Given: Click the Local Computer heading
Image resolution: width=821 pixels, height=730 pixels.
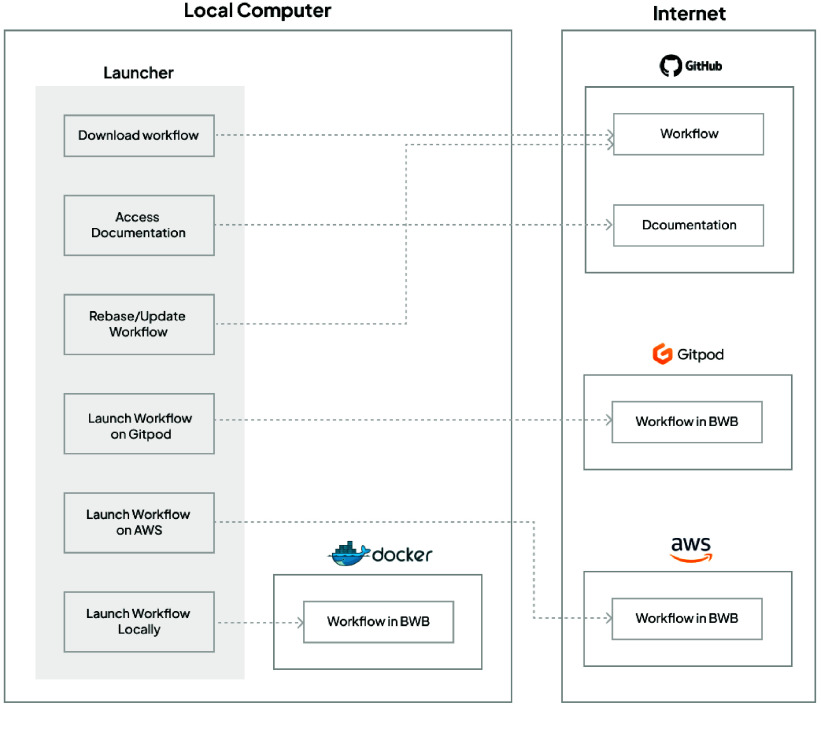Looking at the screenshot, I should (257, 12).
